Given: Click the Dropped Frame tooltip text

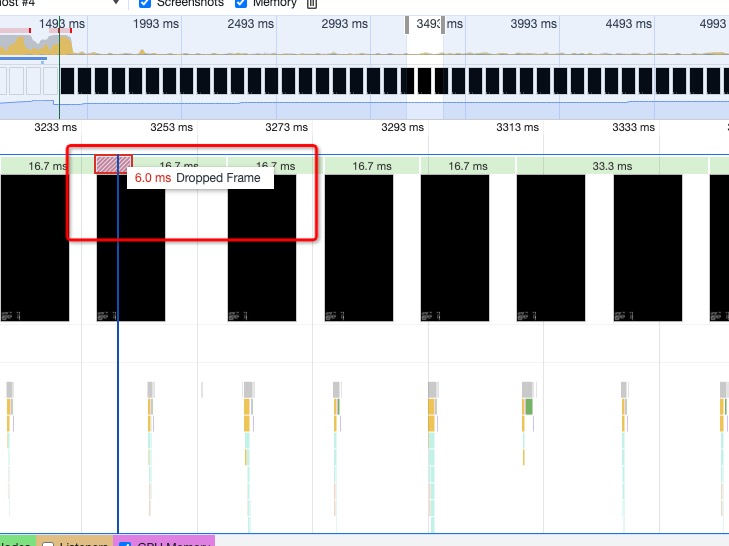Looking at the screenshot, I should [x=218, y=178].
